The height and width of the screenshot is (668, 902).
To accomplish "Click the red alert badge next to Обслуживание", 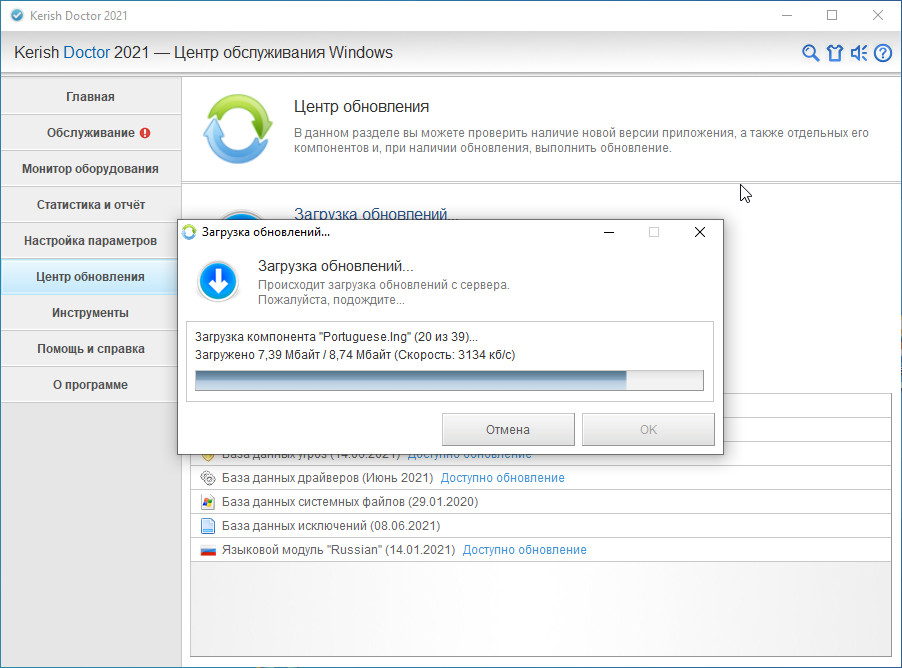I will pos(145,133).
